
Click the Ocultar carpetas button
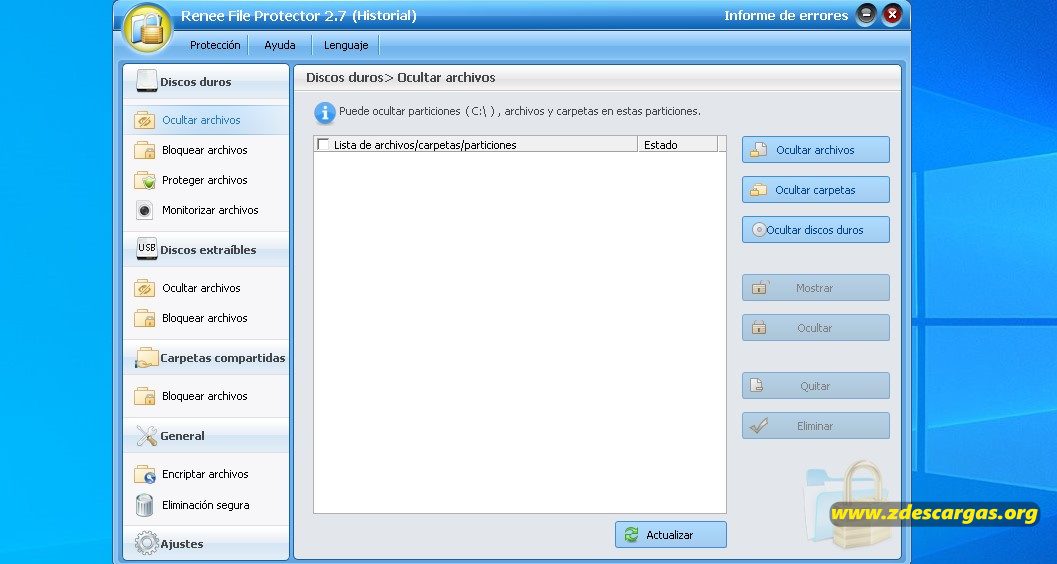(x=816, y=189)
